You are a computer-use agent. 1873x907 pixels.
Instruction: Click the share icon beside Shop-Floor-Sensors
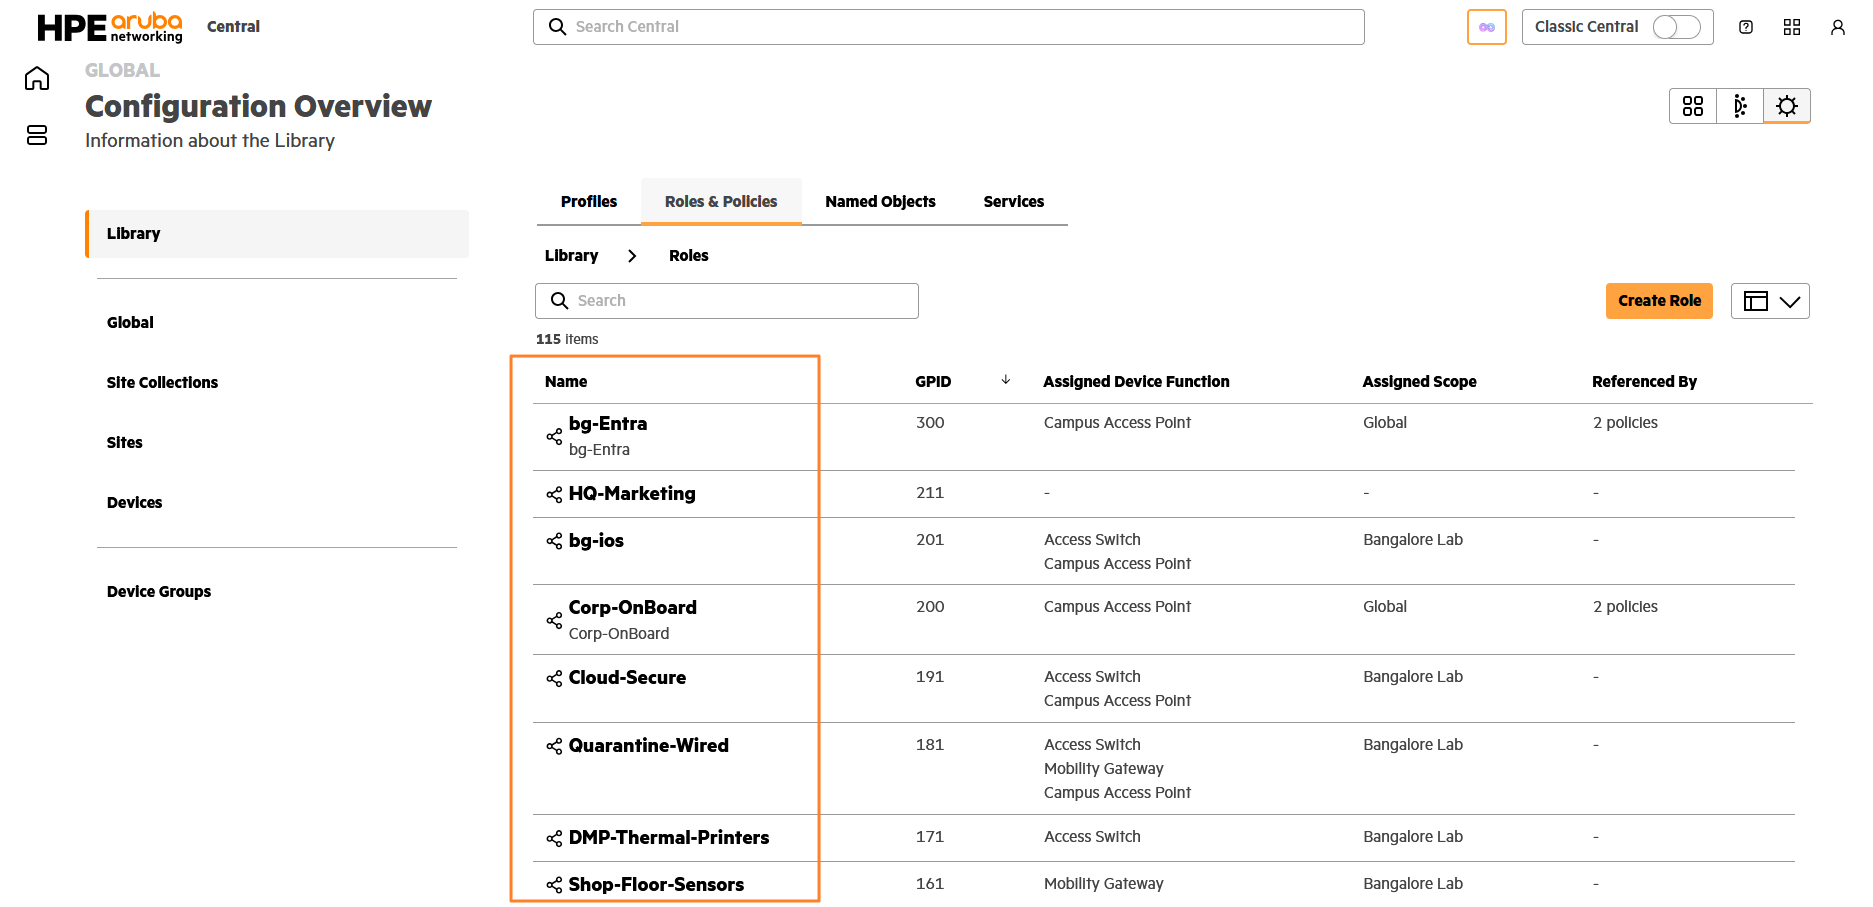pyautogui.click(x=554, y=885)
